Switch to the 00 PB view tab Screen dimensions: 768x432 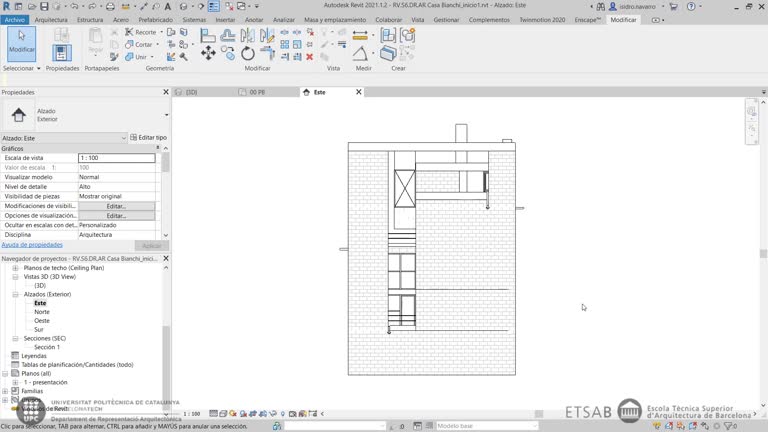click(258, 92)
